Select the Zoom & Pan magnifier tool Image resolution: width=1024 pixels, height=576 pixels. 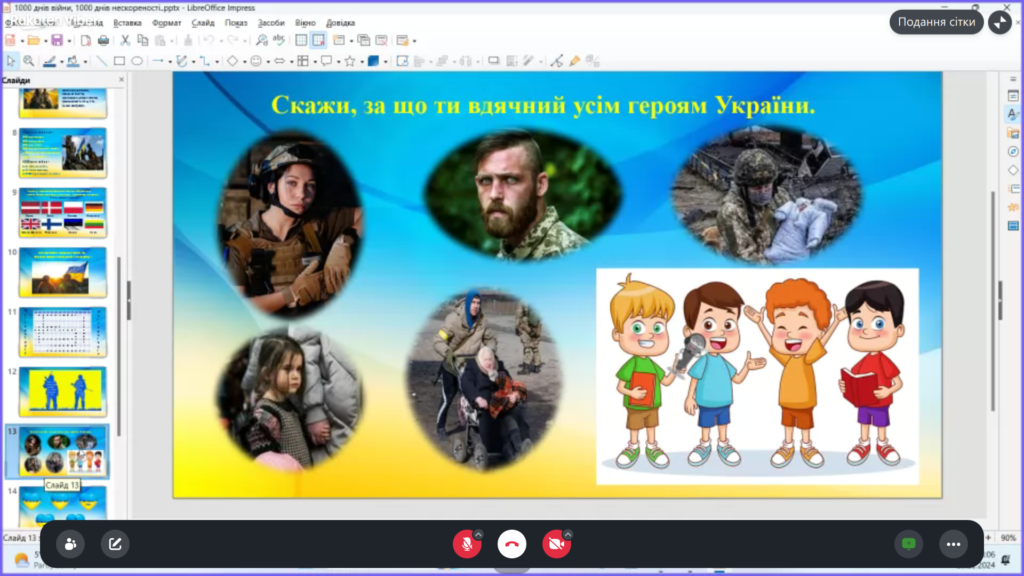(x=28, y=61)
